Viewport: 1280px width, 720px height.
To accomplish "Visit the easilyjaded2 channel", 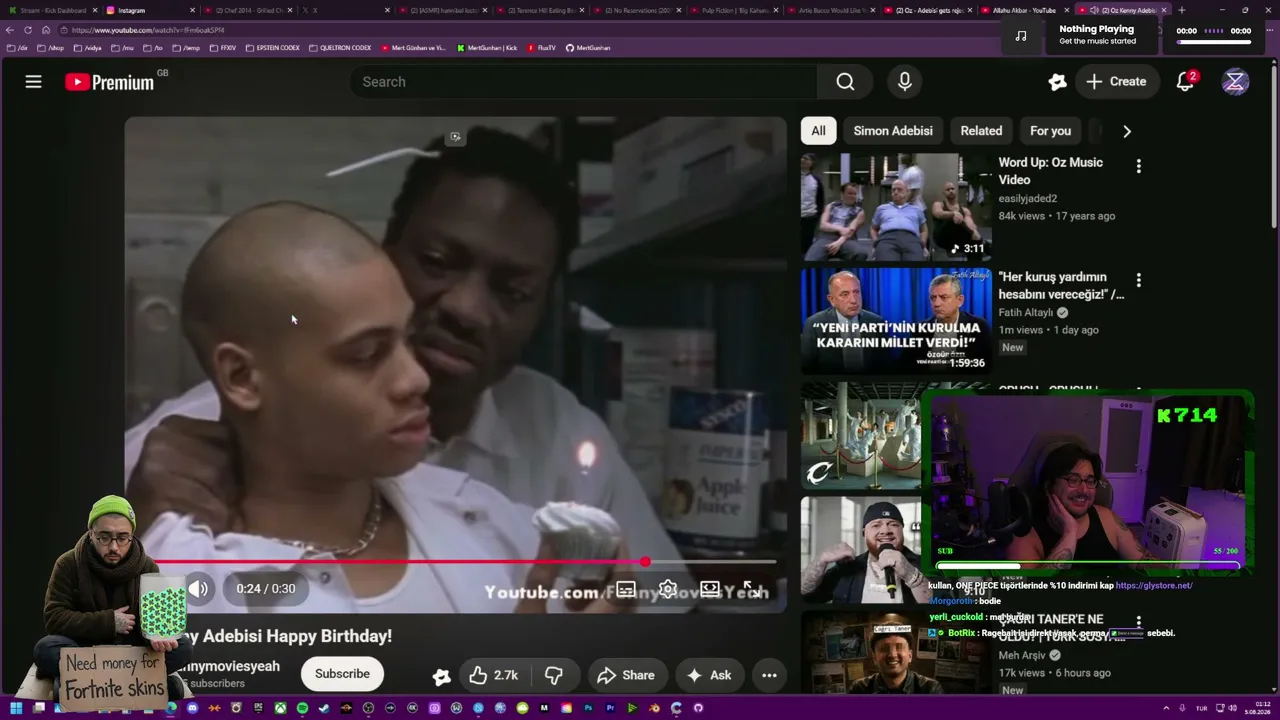I will pos(1027,198).
